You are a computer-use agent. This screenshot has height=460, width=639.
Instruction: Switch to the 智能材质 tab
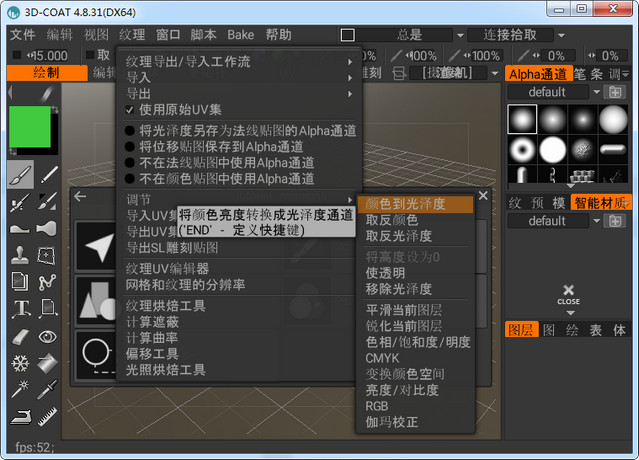(601, 202)
